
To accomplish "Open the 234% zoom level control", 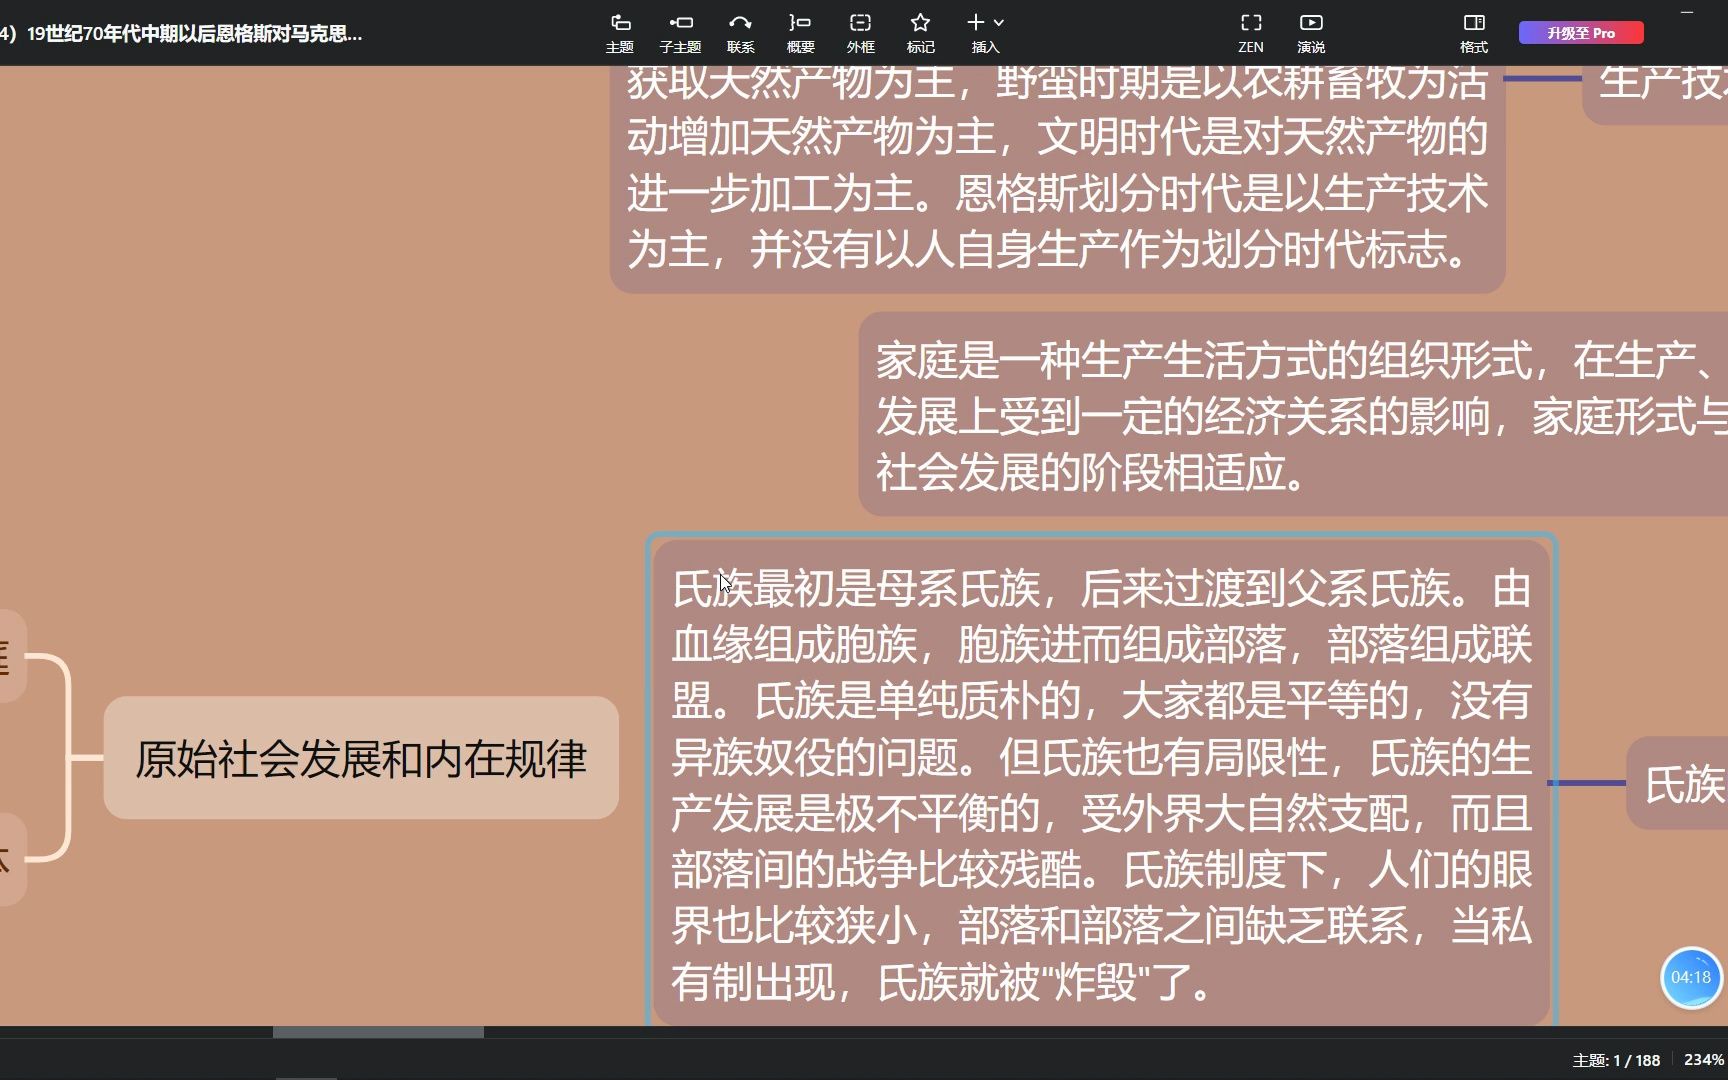I will [x=1703, y=1060].
